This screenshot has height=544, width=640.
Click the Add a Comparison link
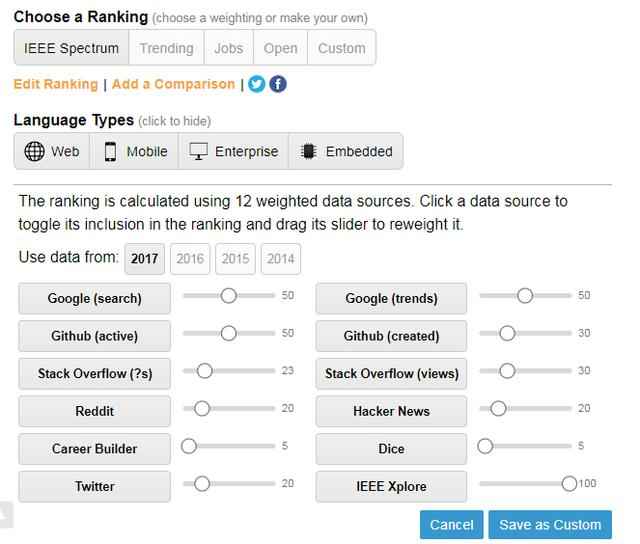(173, 84)
